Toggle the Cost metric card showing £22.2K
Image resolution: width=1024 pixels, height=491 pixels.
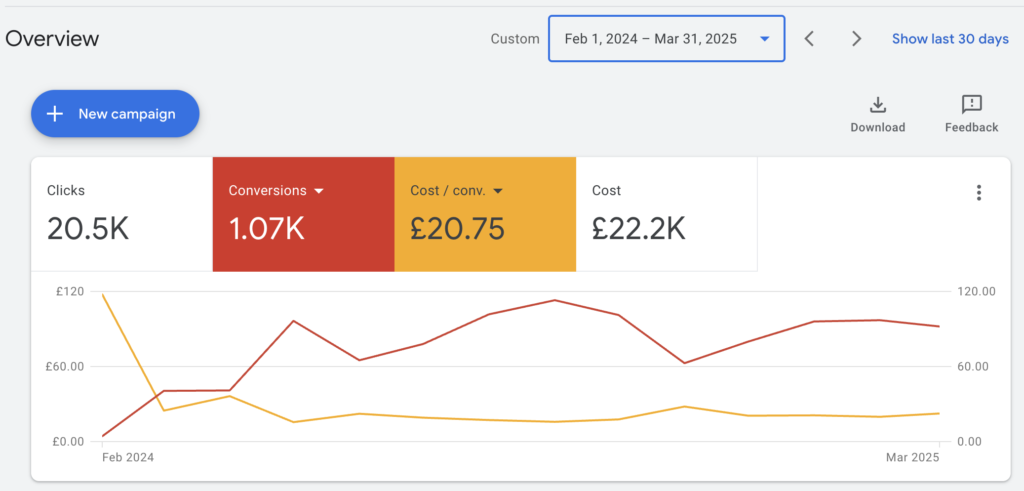(x=666, y=214)
